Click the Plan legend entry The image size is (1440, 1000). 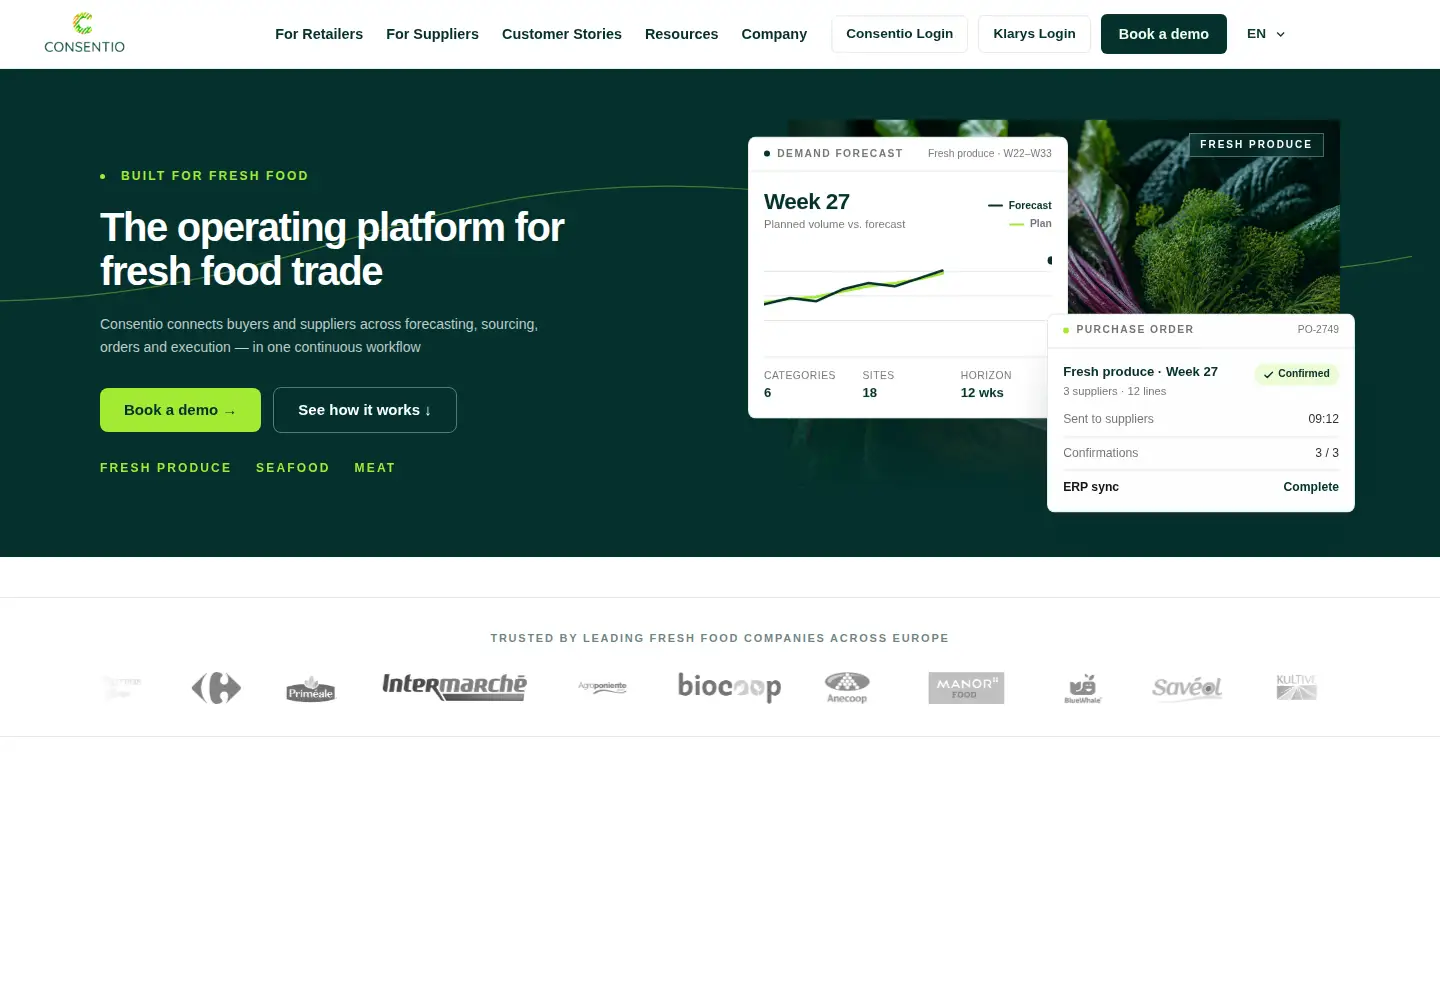pyautogui.click(x=1031, y=224)
